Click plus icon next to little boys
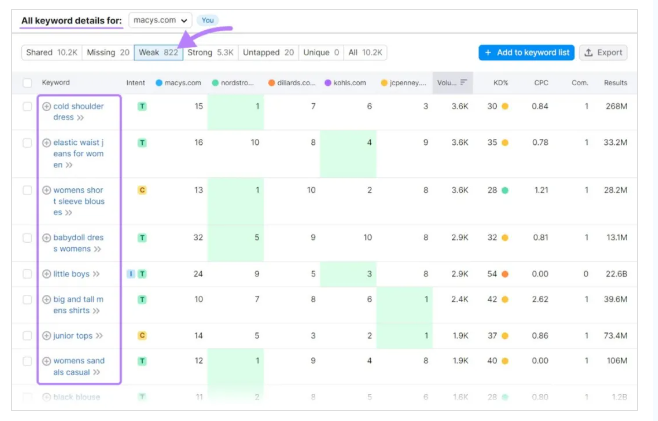 click(47, 274)
